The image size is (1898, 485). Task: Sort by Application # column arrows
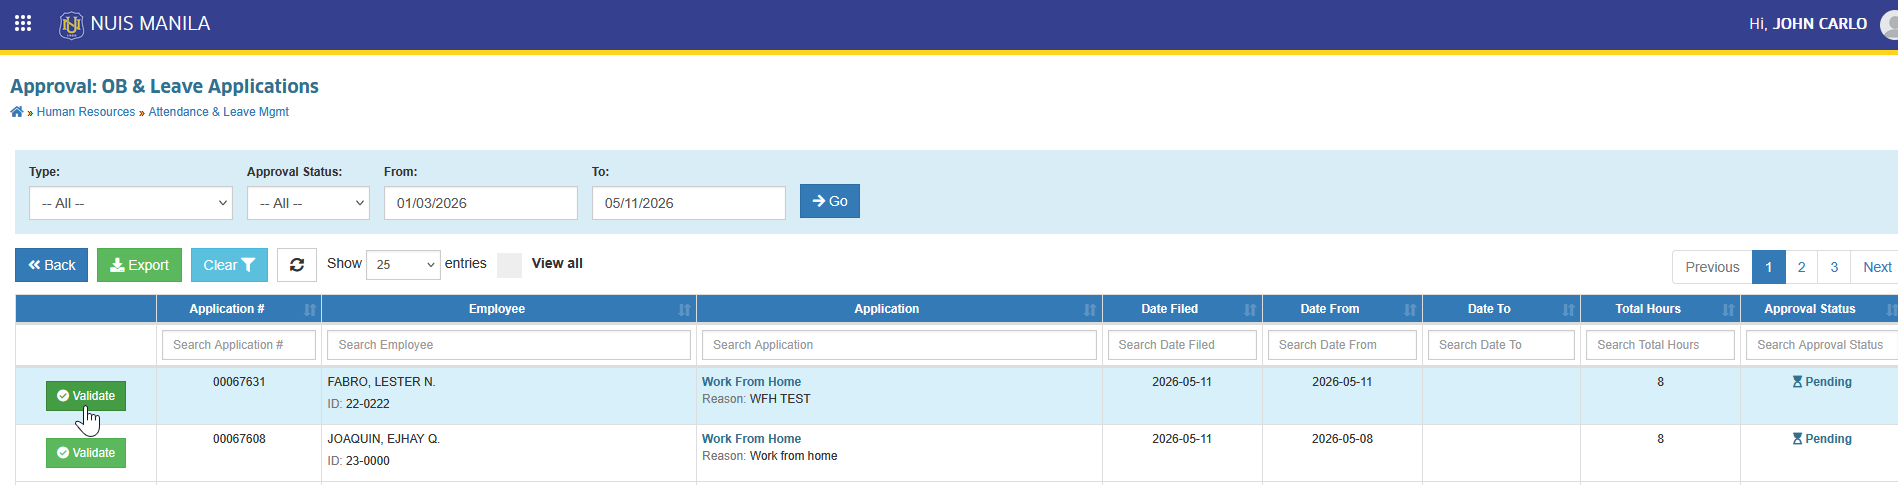coord(310,310)
